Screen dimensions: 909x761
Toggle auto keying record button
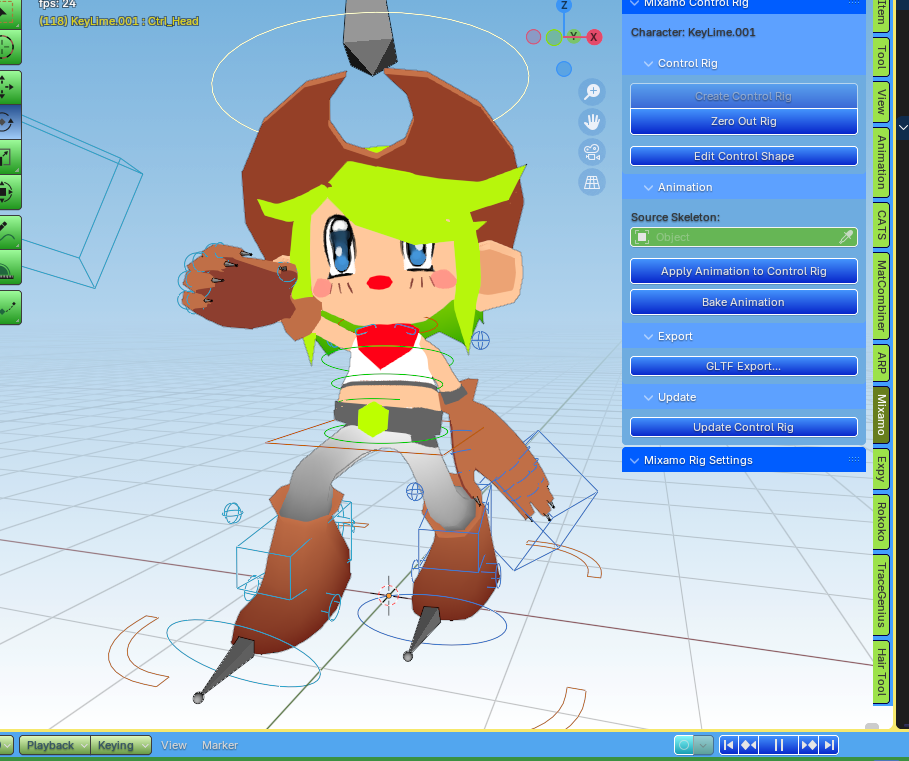coord(685,745)
